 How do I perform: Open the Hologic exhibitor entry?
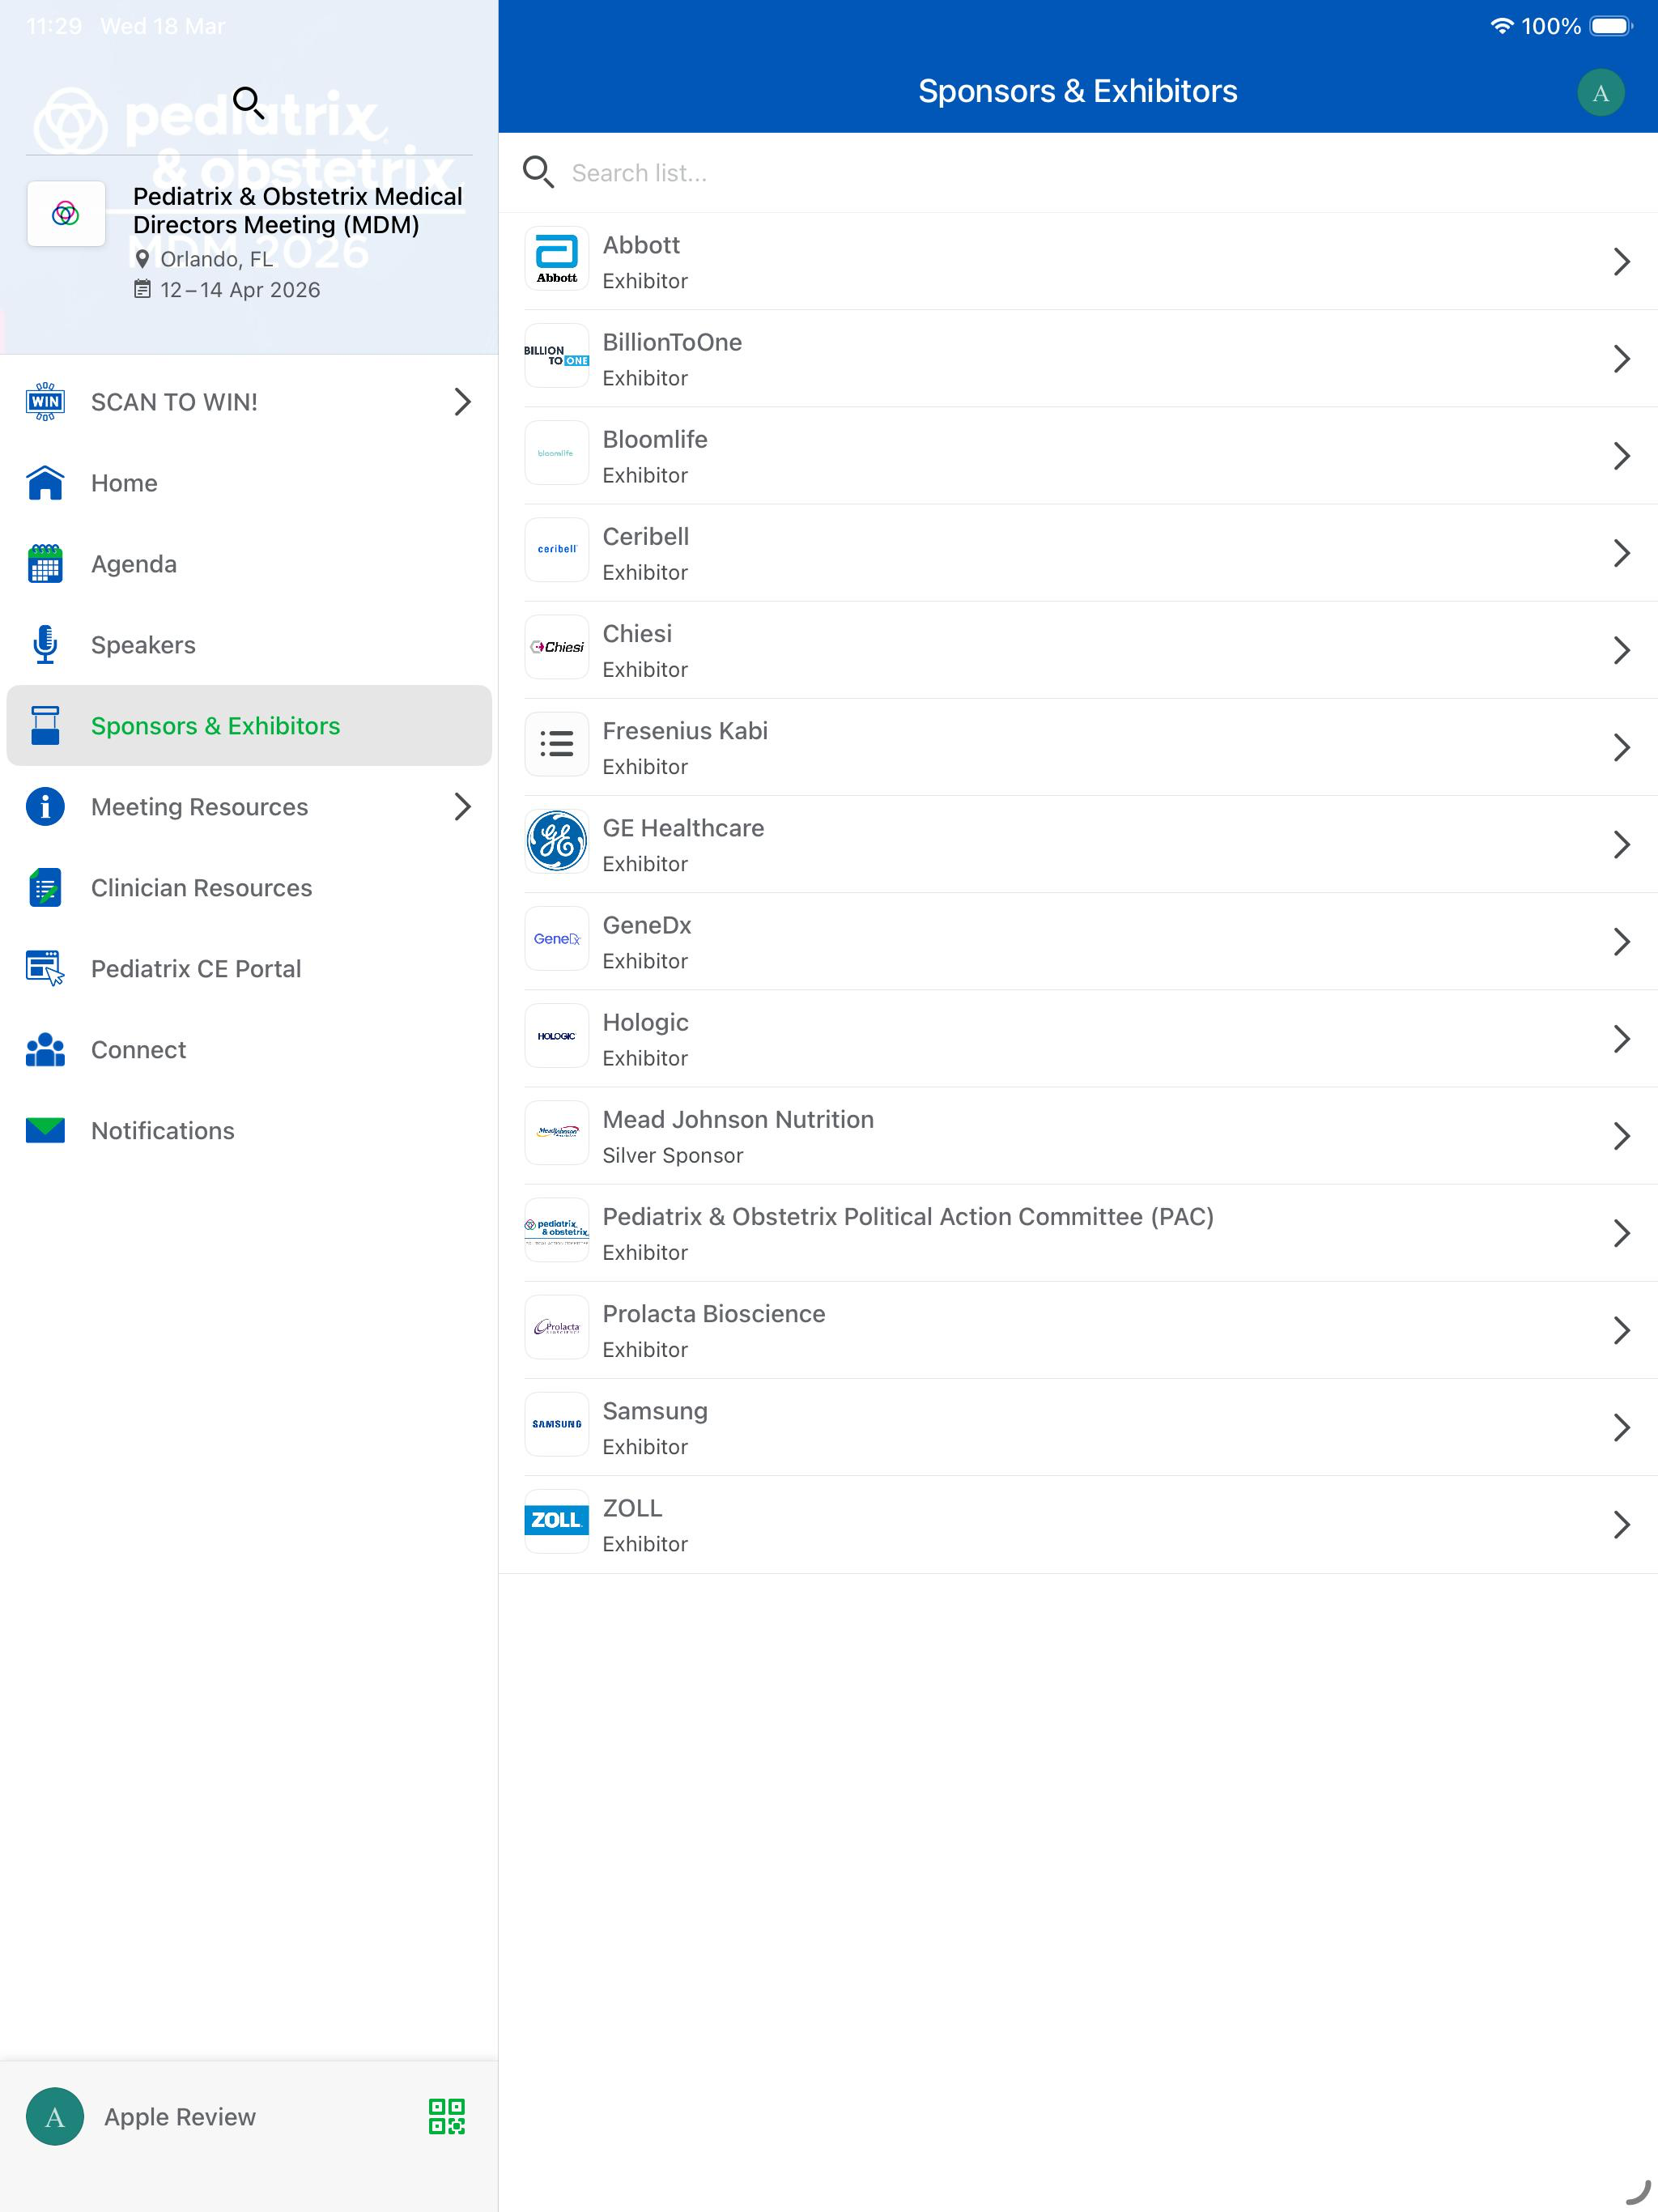click(1078, 1039)
